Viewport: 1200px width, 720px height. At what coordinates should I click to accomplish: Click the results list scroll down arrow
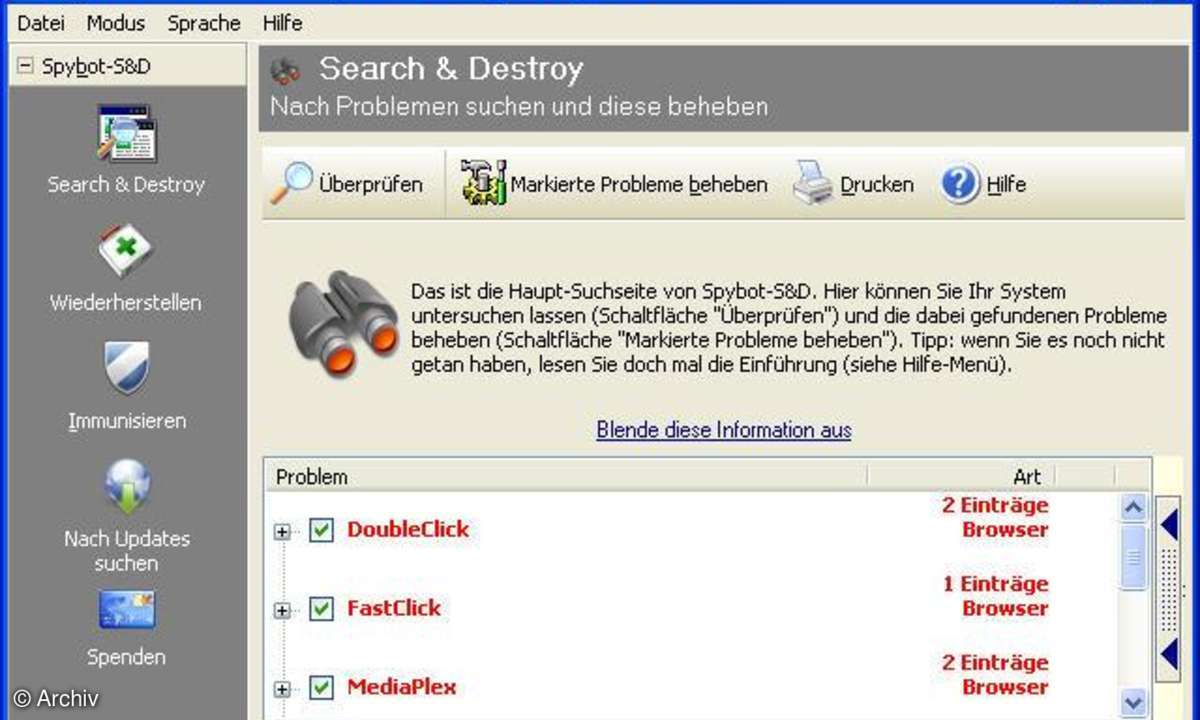(x=1133, y=701)
